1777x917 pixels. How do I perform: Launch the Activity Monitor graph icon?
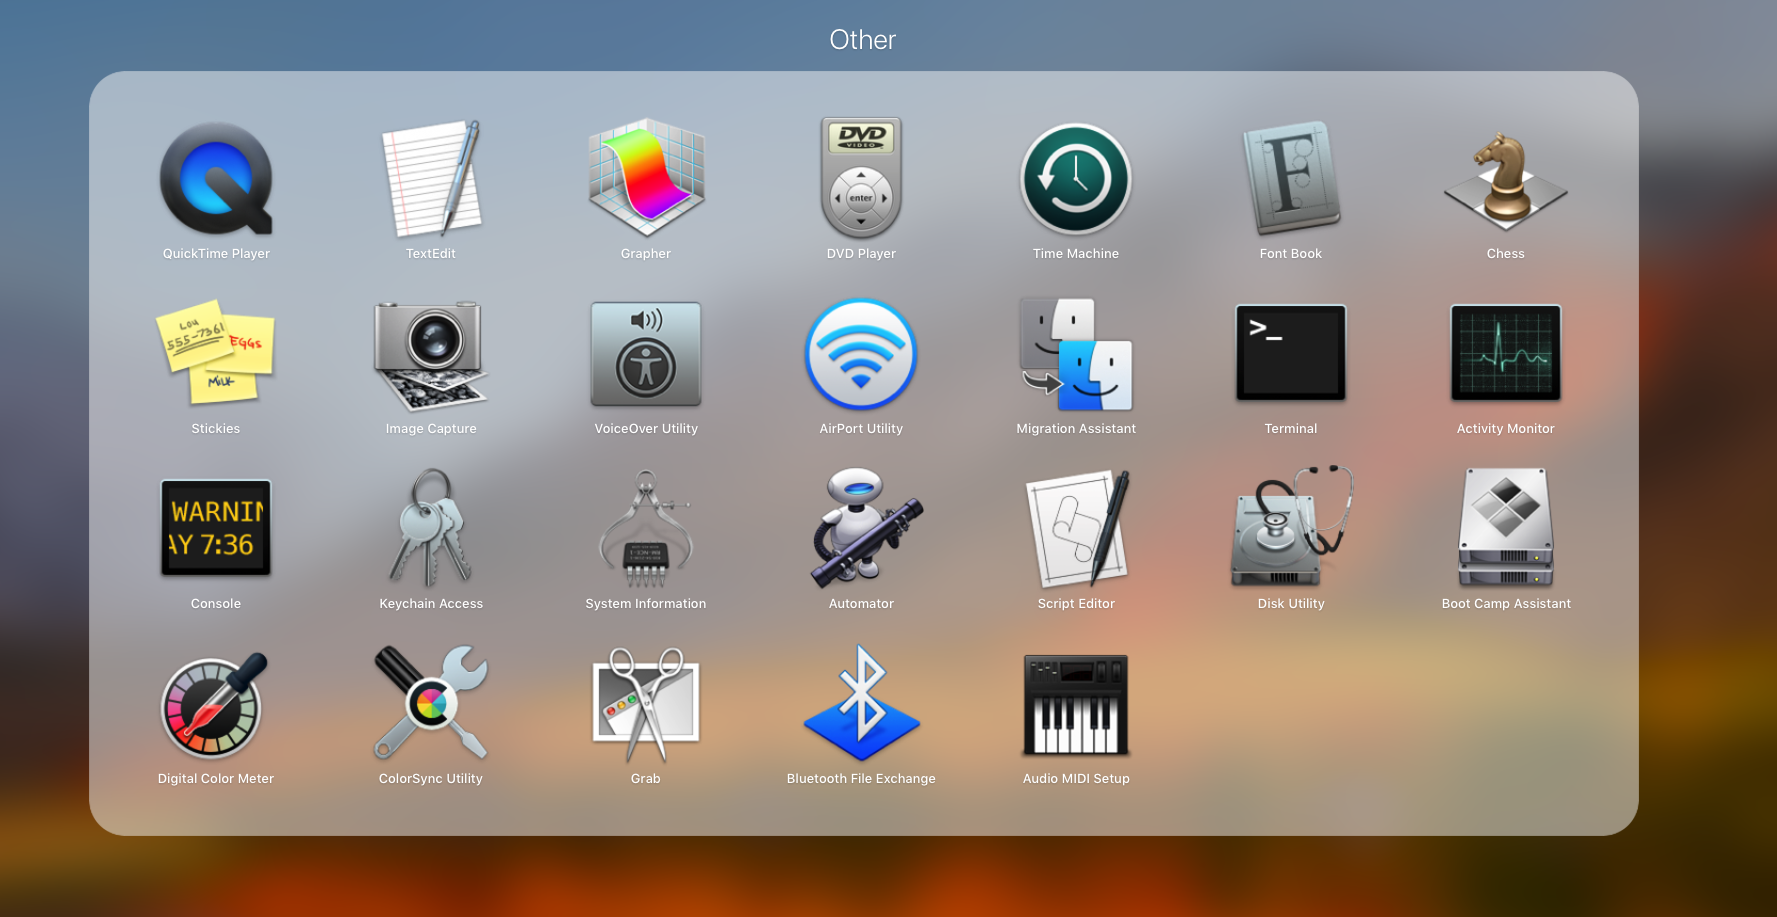[x=1506, y=352]
